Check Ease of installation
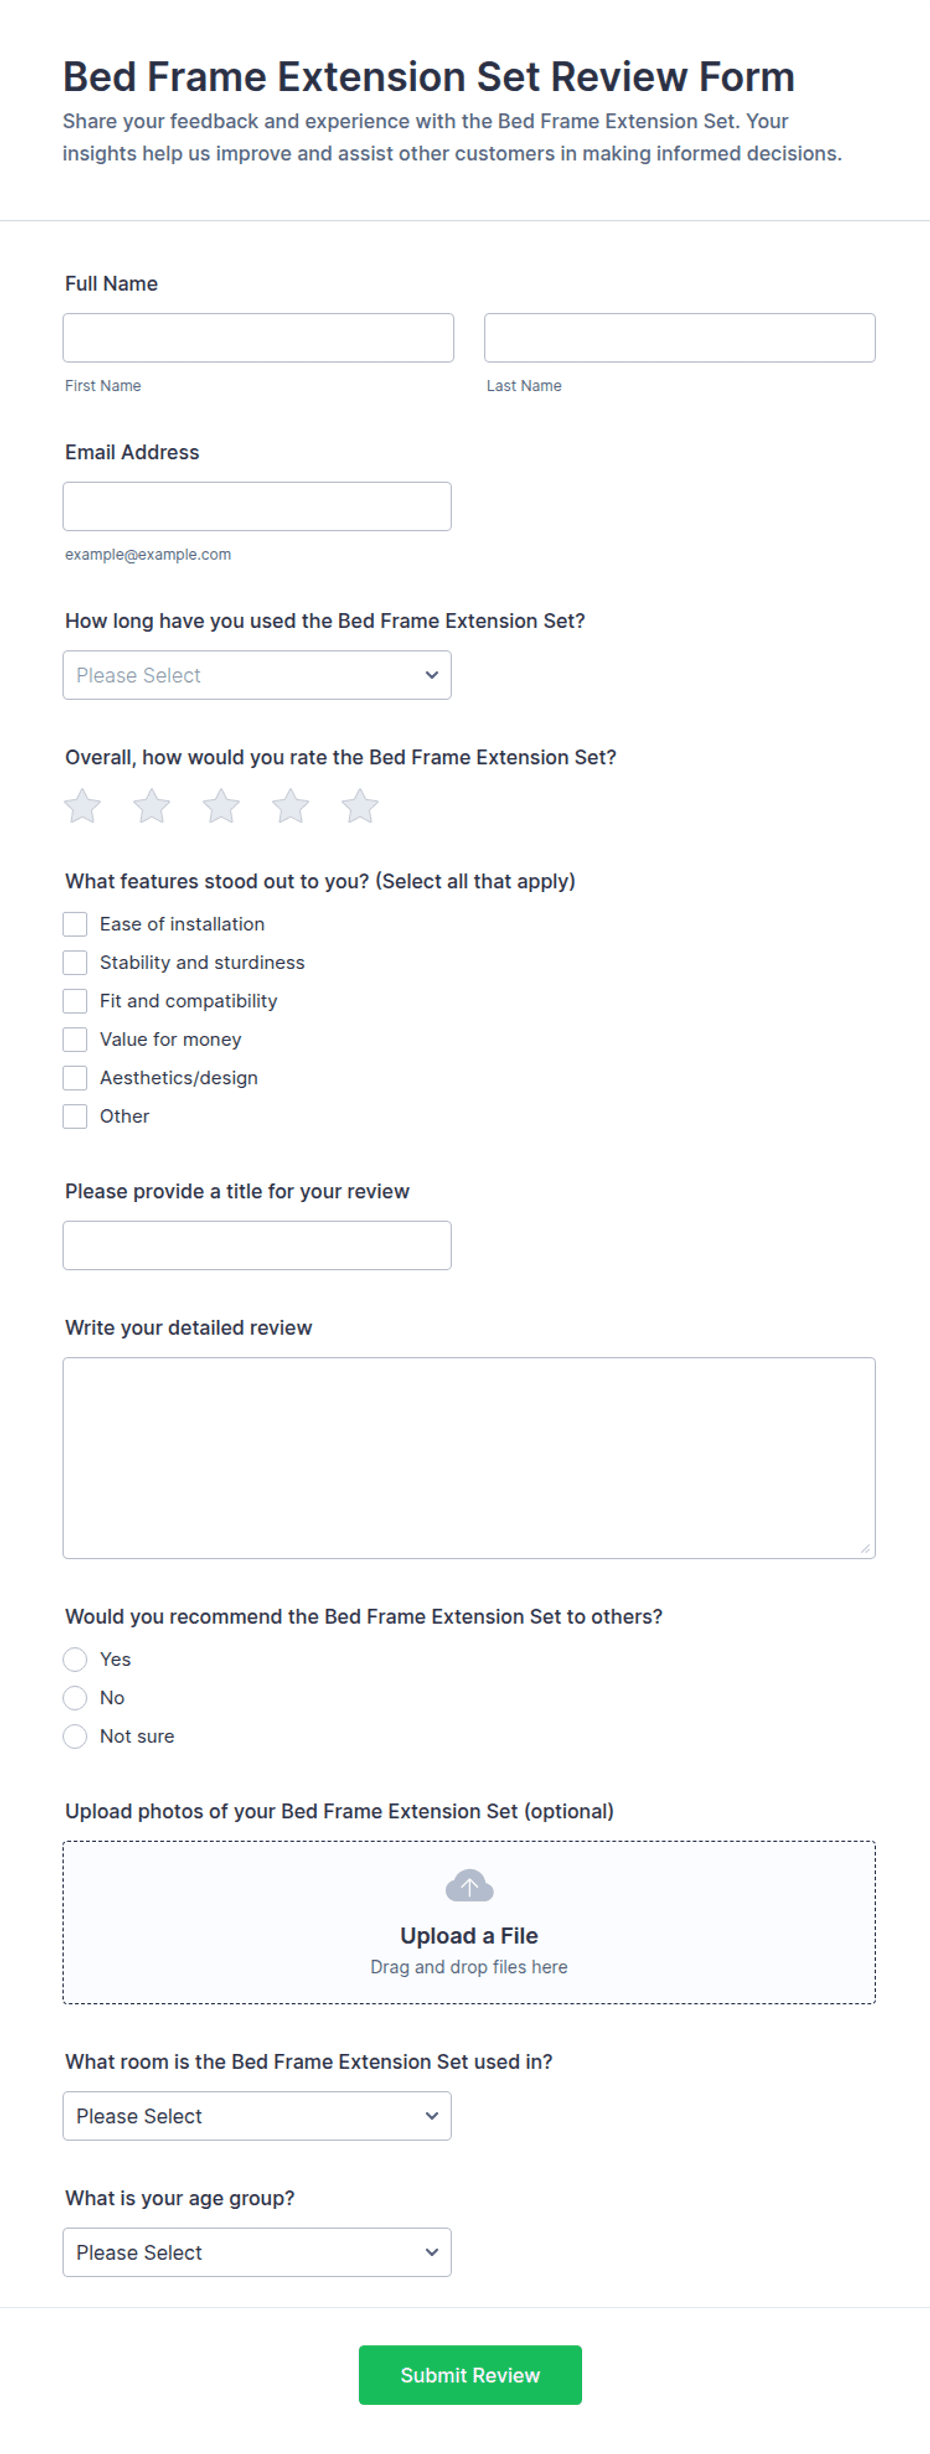Image resolution: width=930 pixels, height=2454 pixels. click(75, 924)
